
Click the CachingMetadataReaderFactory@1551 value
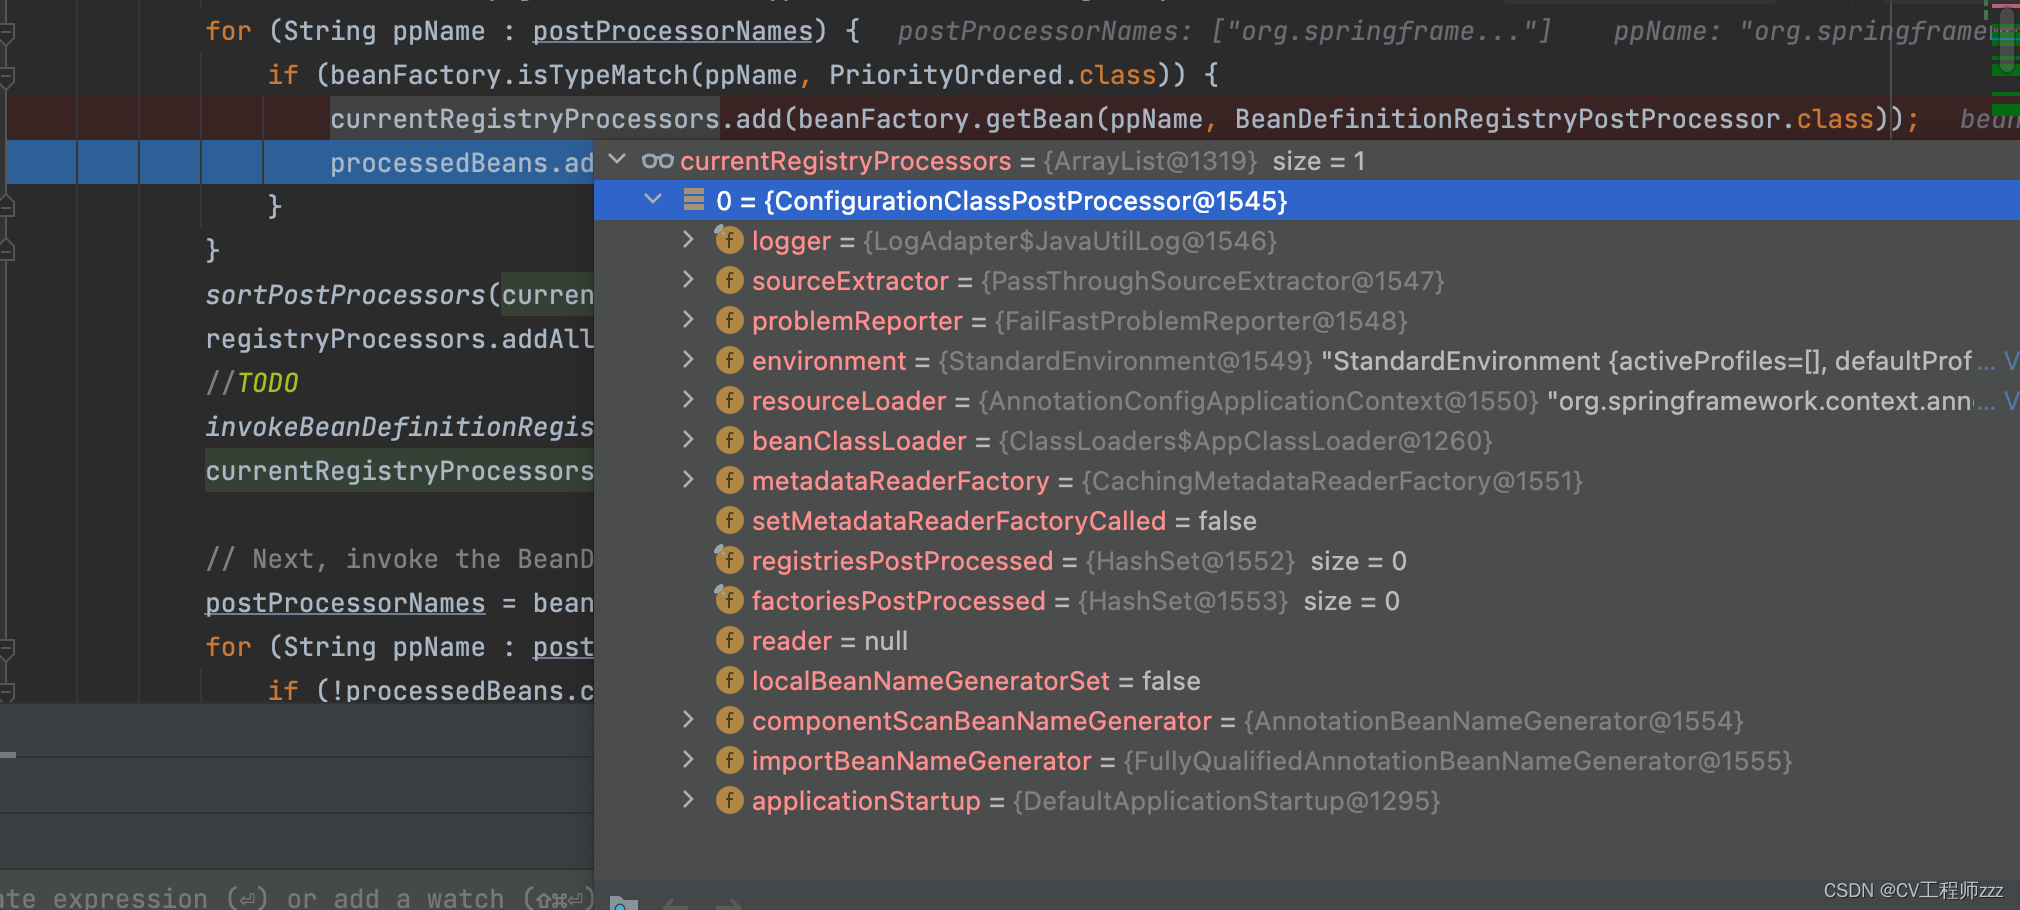(x=1332, y=481)
